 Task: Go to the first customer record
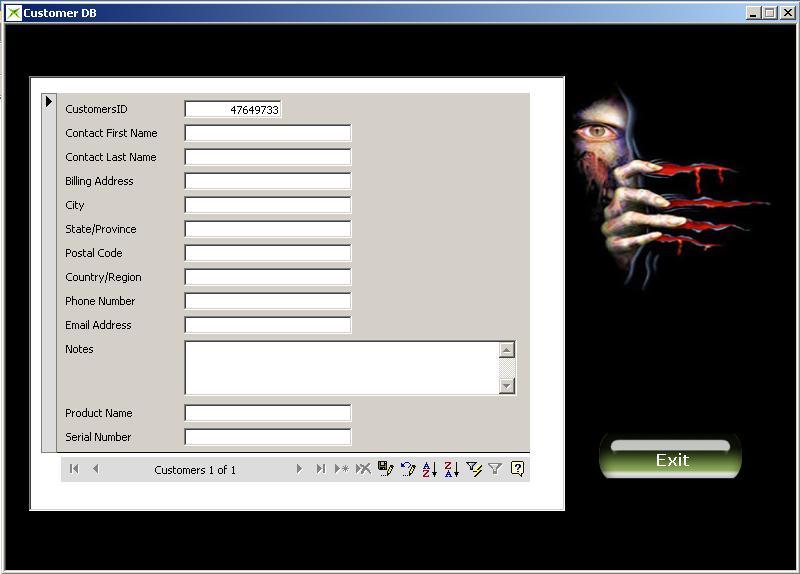[74, 469]
